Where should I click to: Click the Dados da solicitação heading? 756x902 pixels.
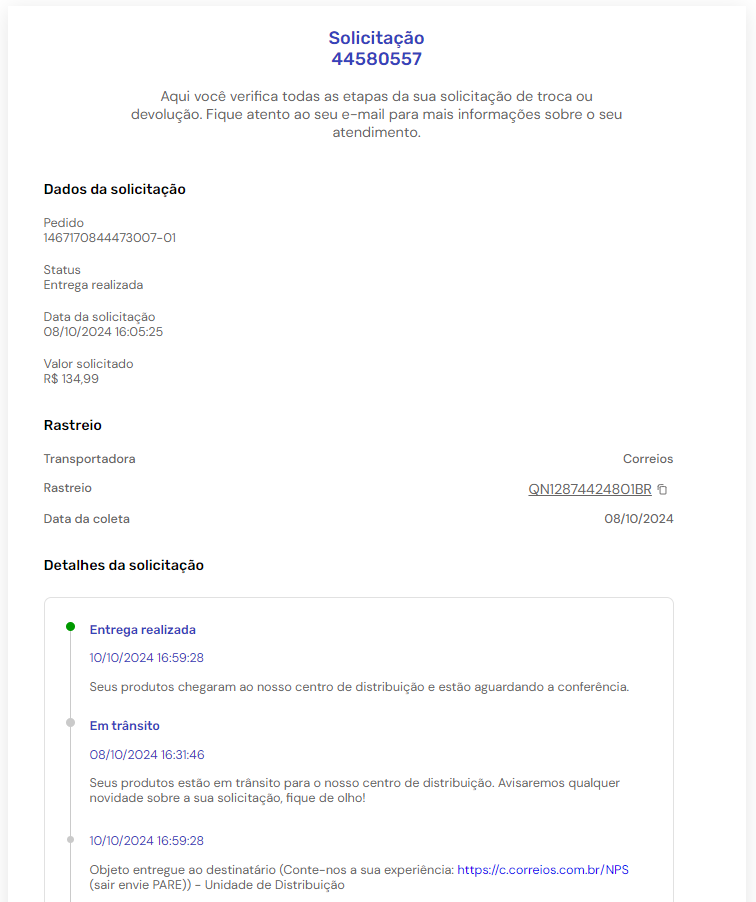point(114,189)
